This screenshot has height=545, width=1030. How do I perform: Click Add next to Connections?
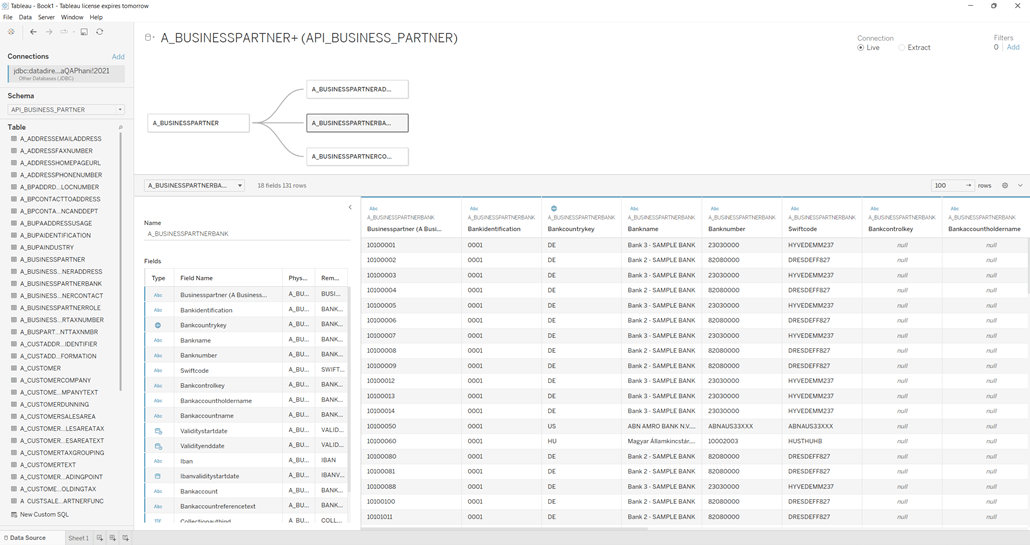pyautogui.click(x=118, y=57)
